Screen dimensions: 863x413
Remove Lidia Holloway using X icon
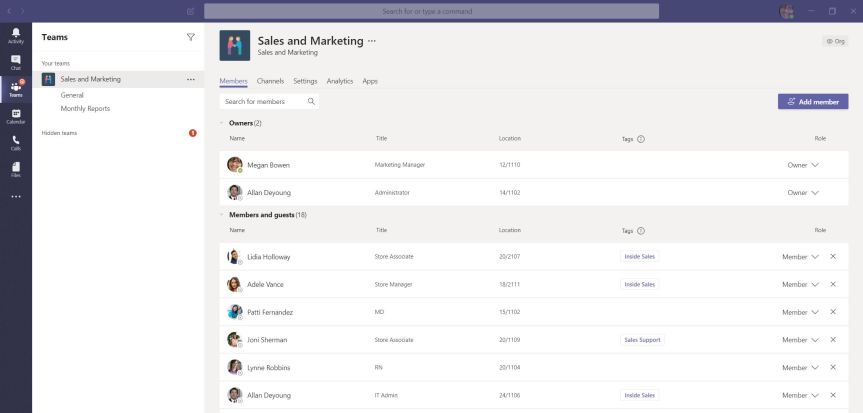[x=833, y=257]
